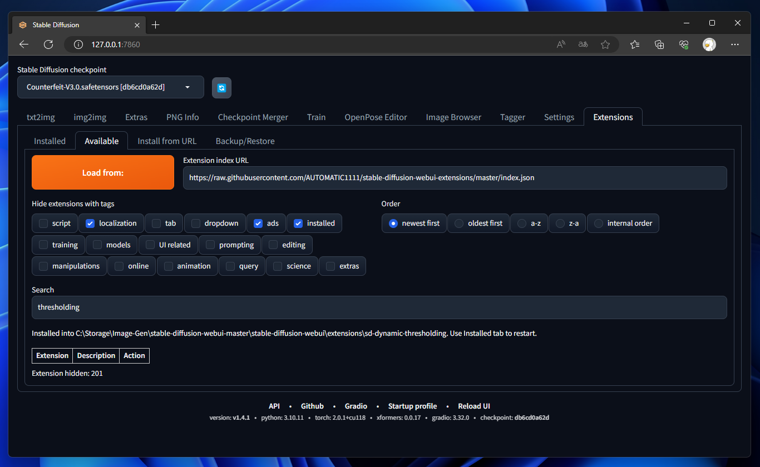
Task: Open the Checkpoint Merger tab
Action: pos(253,117)
